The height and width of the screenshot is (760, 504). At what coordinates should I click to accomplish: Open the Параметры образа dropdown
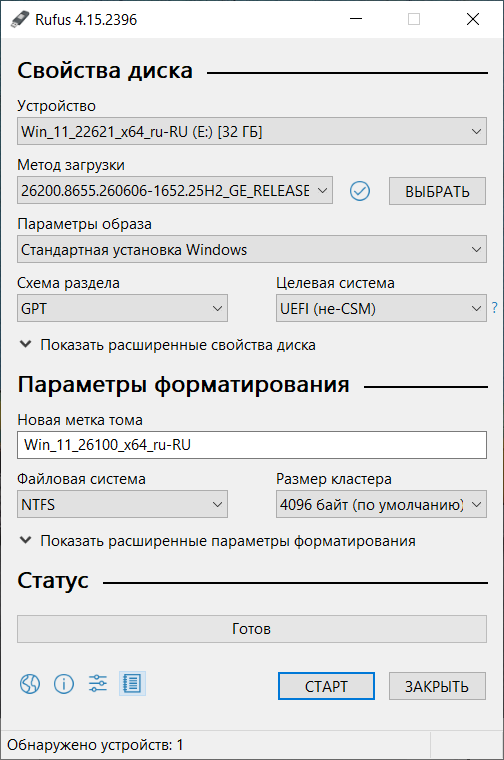[x=252, y=250]
